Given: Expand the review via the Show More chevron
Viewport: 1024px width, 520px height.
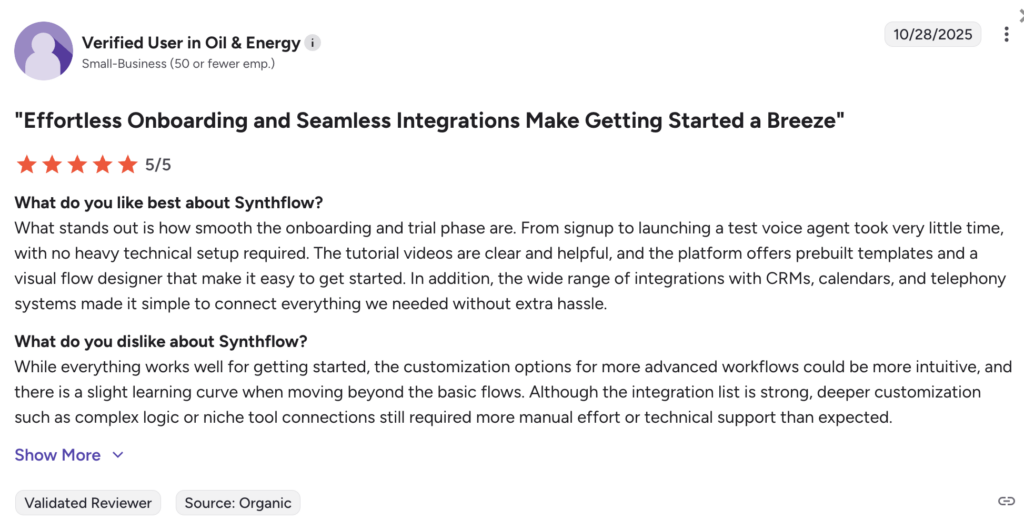Looking at the screenshot, I should [118, 455].
